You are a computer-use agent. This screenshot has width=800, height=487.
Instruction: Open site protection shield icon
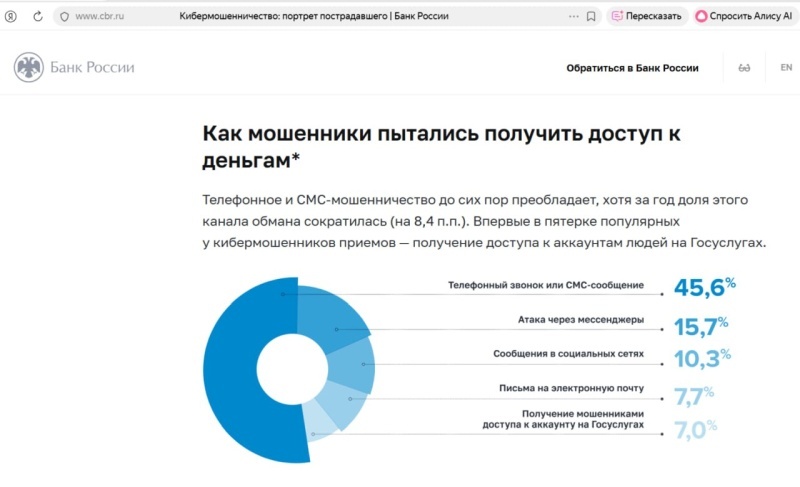tap(64, 16)
